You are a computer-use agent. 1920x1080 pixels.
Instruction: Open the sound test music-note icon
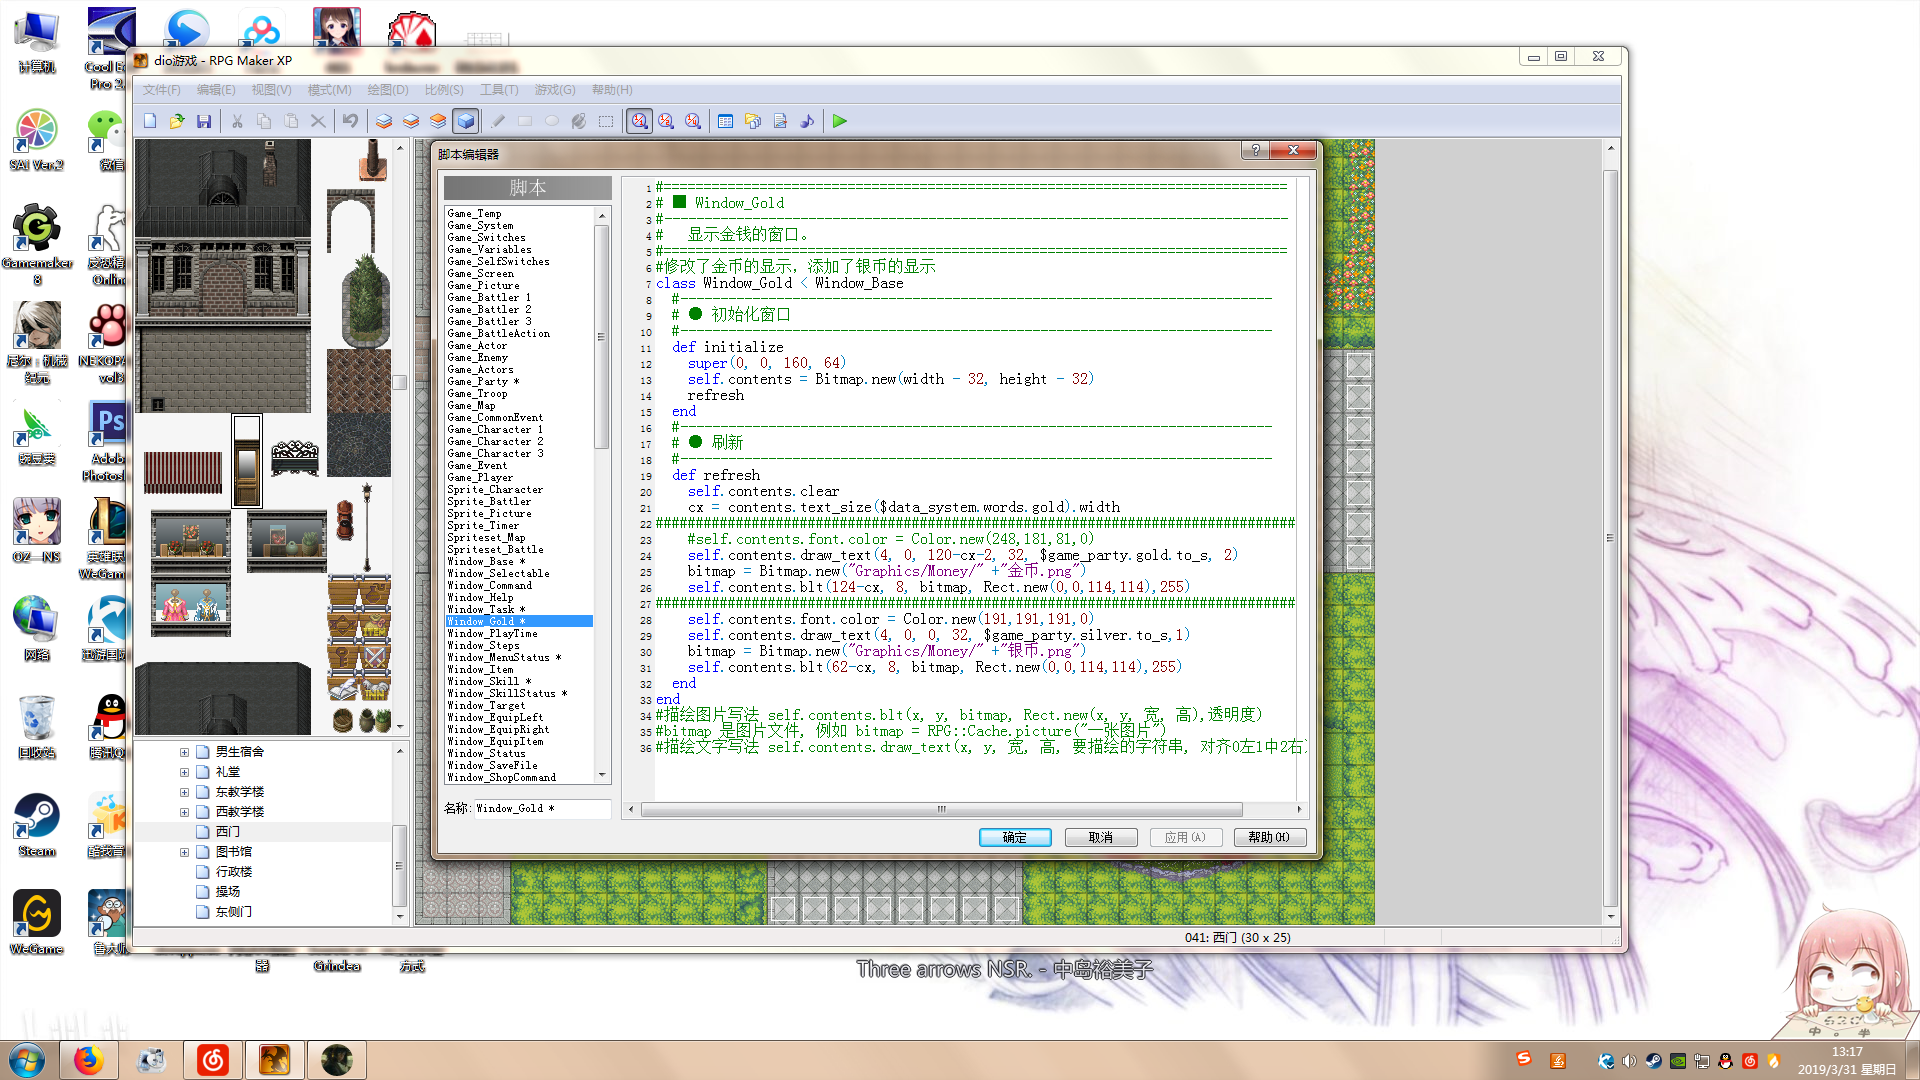[x=807, y=121]
